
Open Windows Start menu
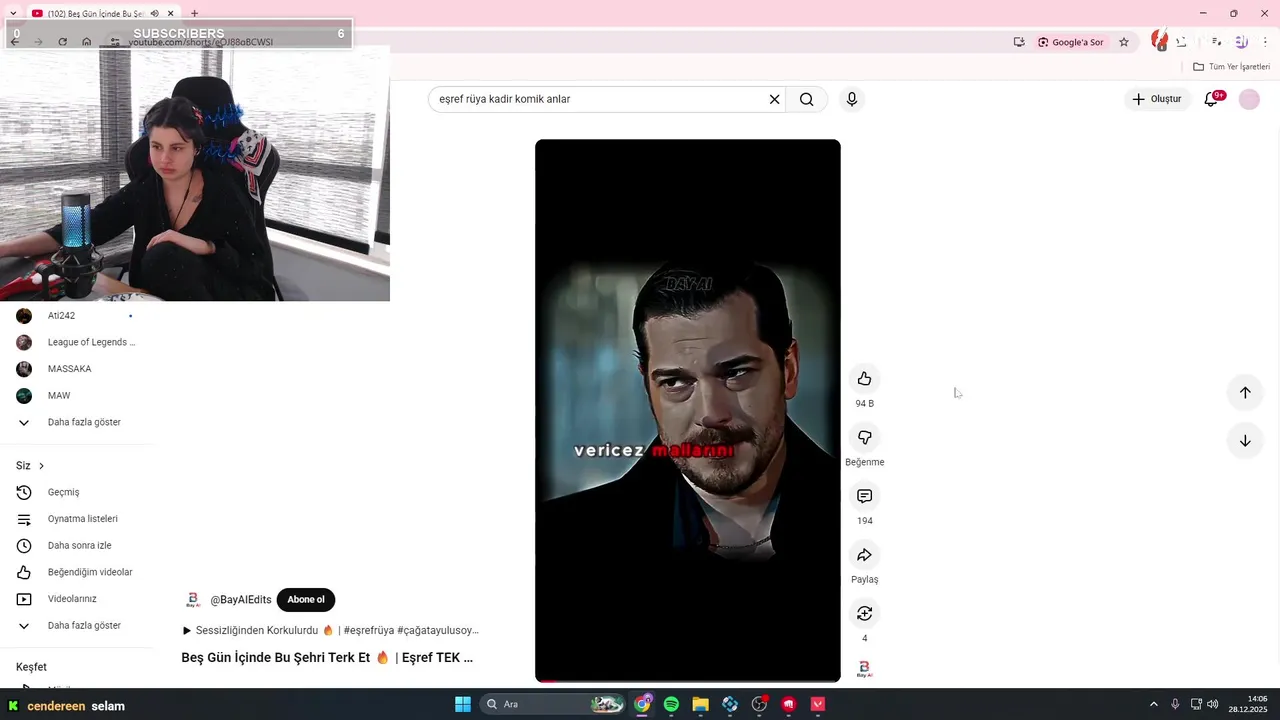click(x=463, y=704)
